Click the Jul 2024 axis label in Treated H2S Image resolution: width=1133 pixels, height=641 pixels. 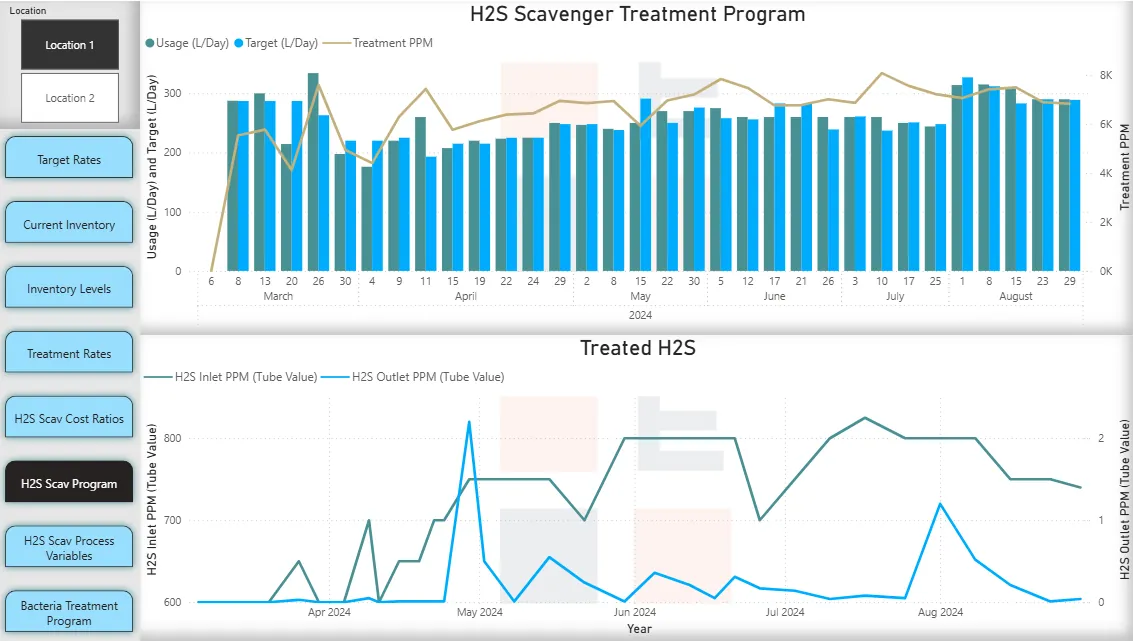785,612
